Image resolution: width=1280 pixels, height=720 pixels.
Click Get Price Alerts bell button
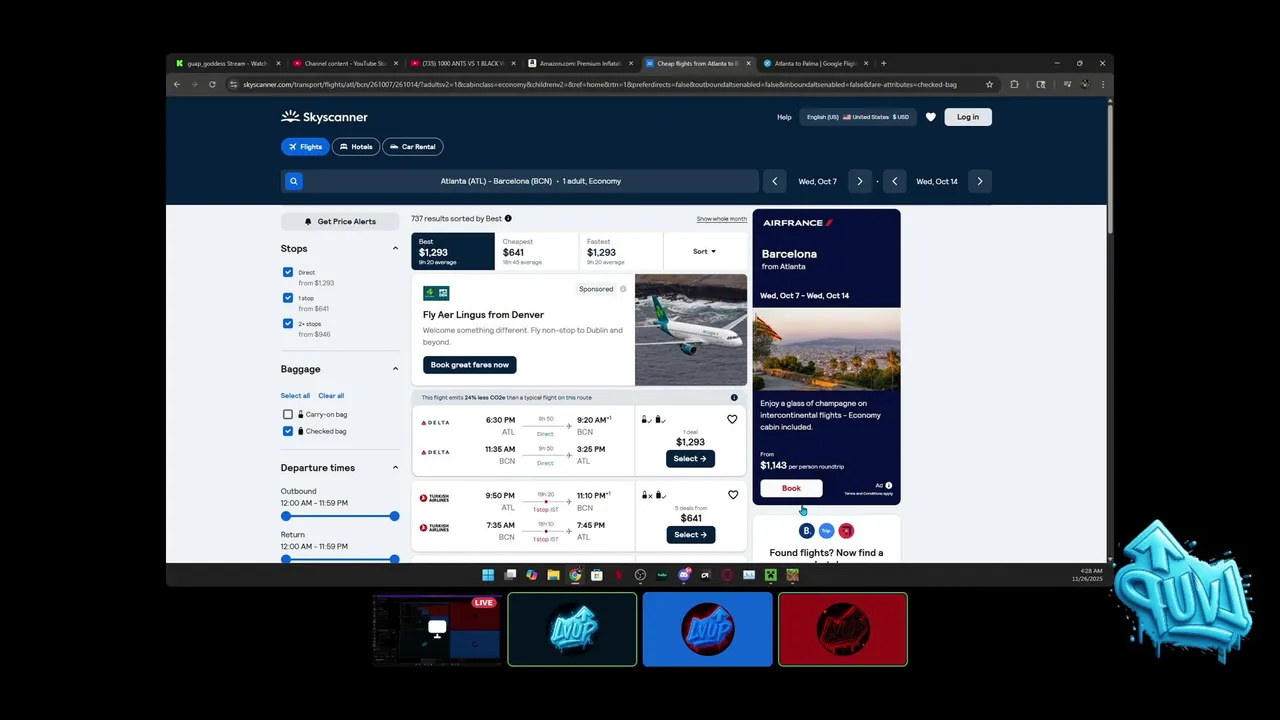coord(340,221)
